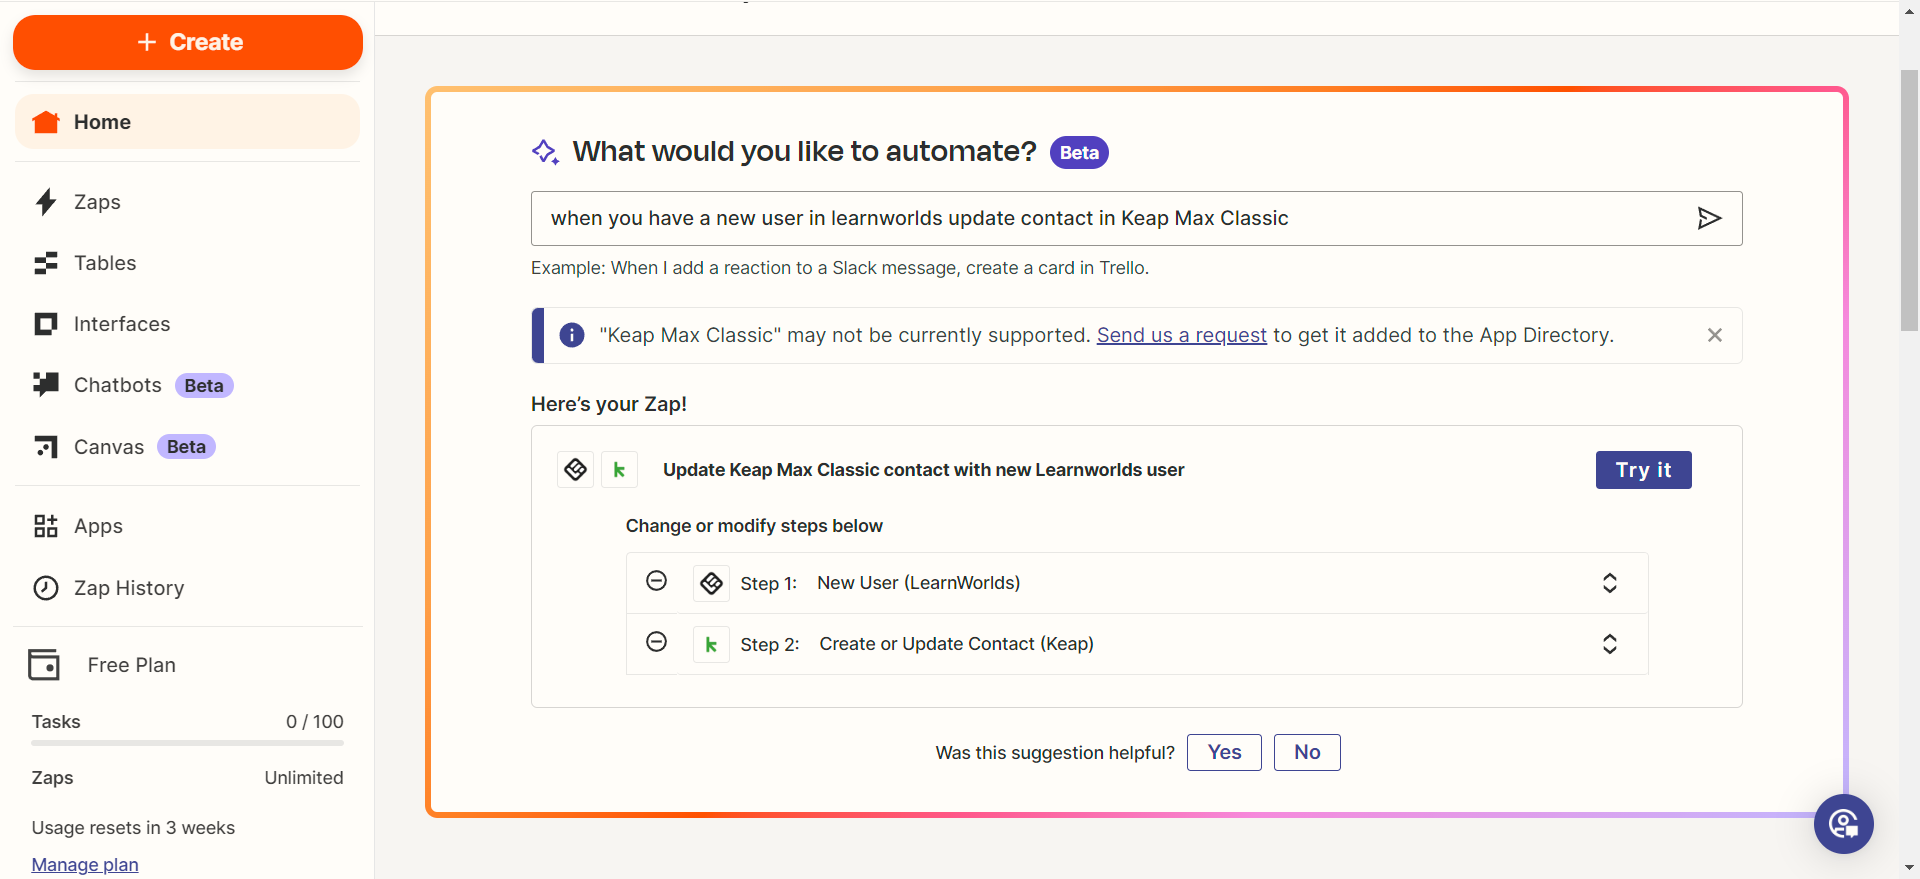Answer Yes to suggestion helpful

[1224, 753]
